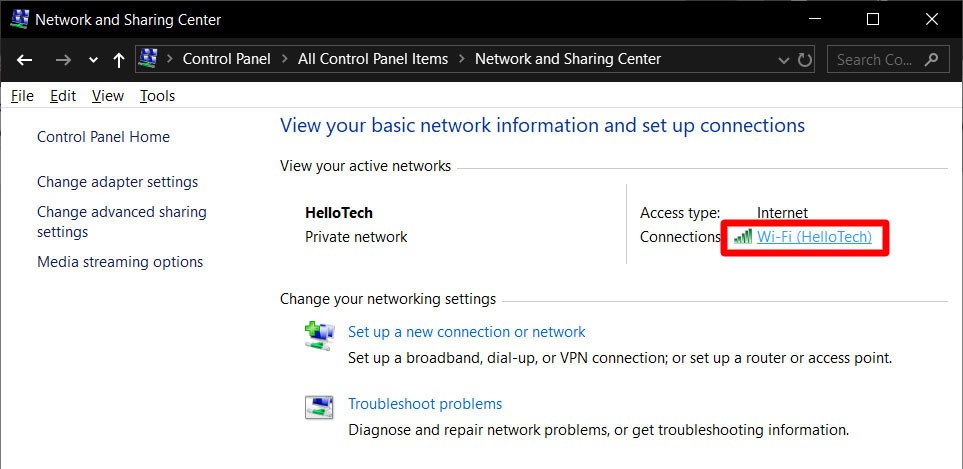
Task: Expand the chevron after Control Panel breadcrumb
Action: [x=285, y=59]
